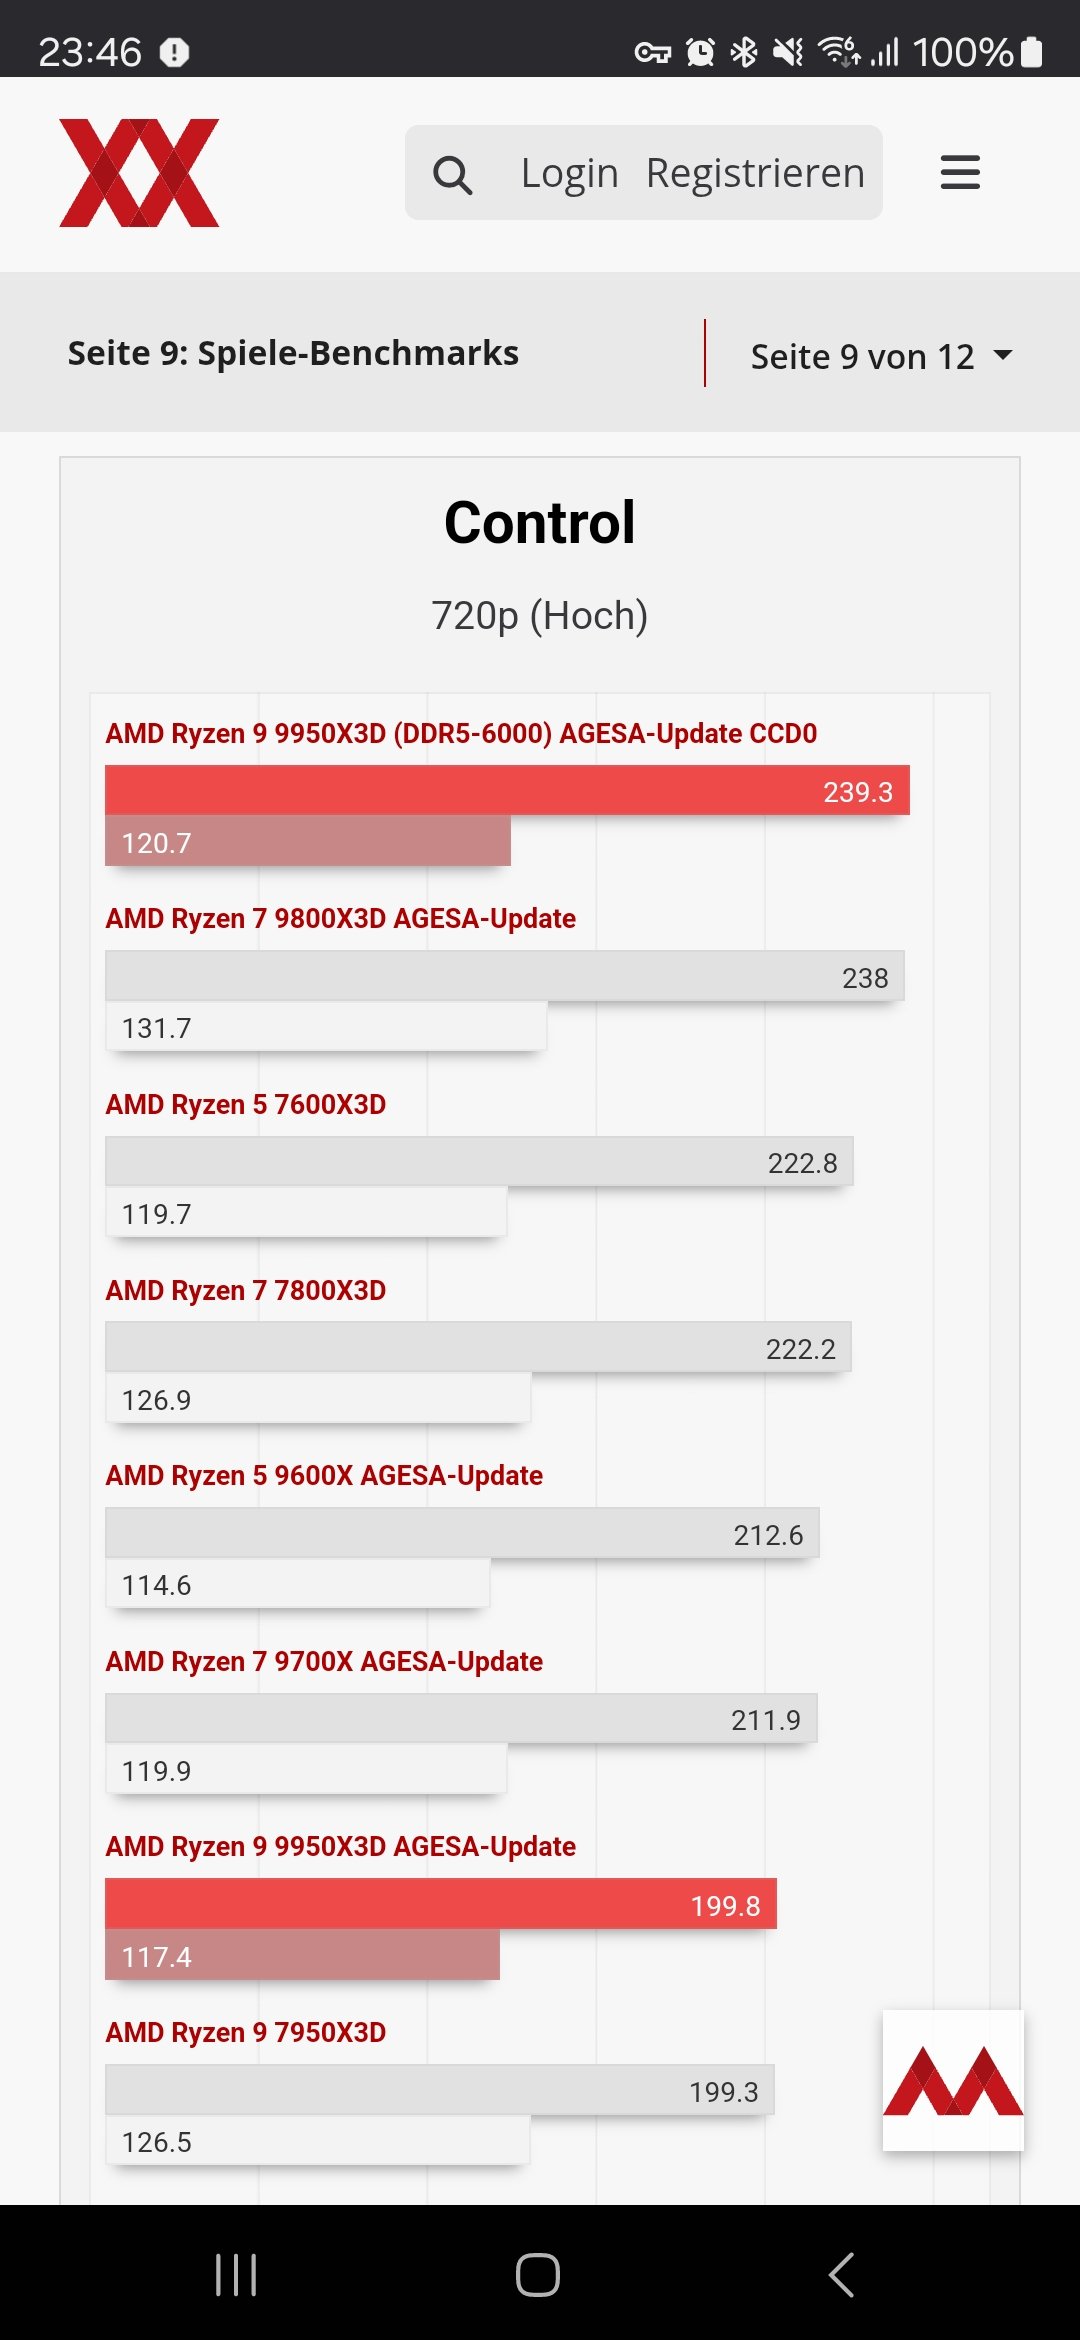The width and height of the screenshot is (1080, 2340).
Task: Select the AMD Ryzen 5 7600X3D label
Action: point(246,1104)
